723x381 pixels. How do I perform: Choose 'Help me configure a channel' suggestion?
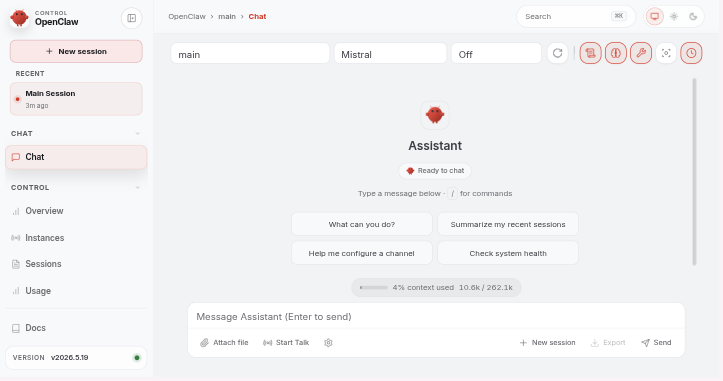tap(362, 253)
